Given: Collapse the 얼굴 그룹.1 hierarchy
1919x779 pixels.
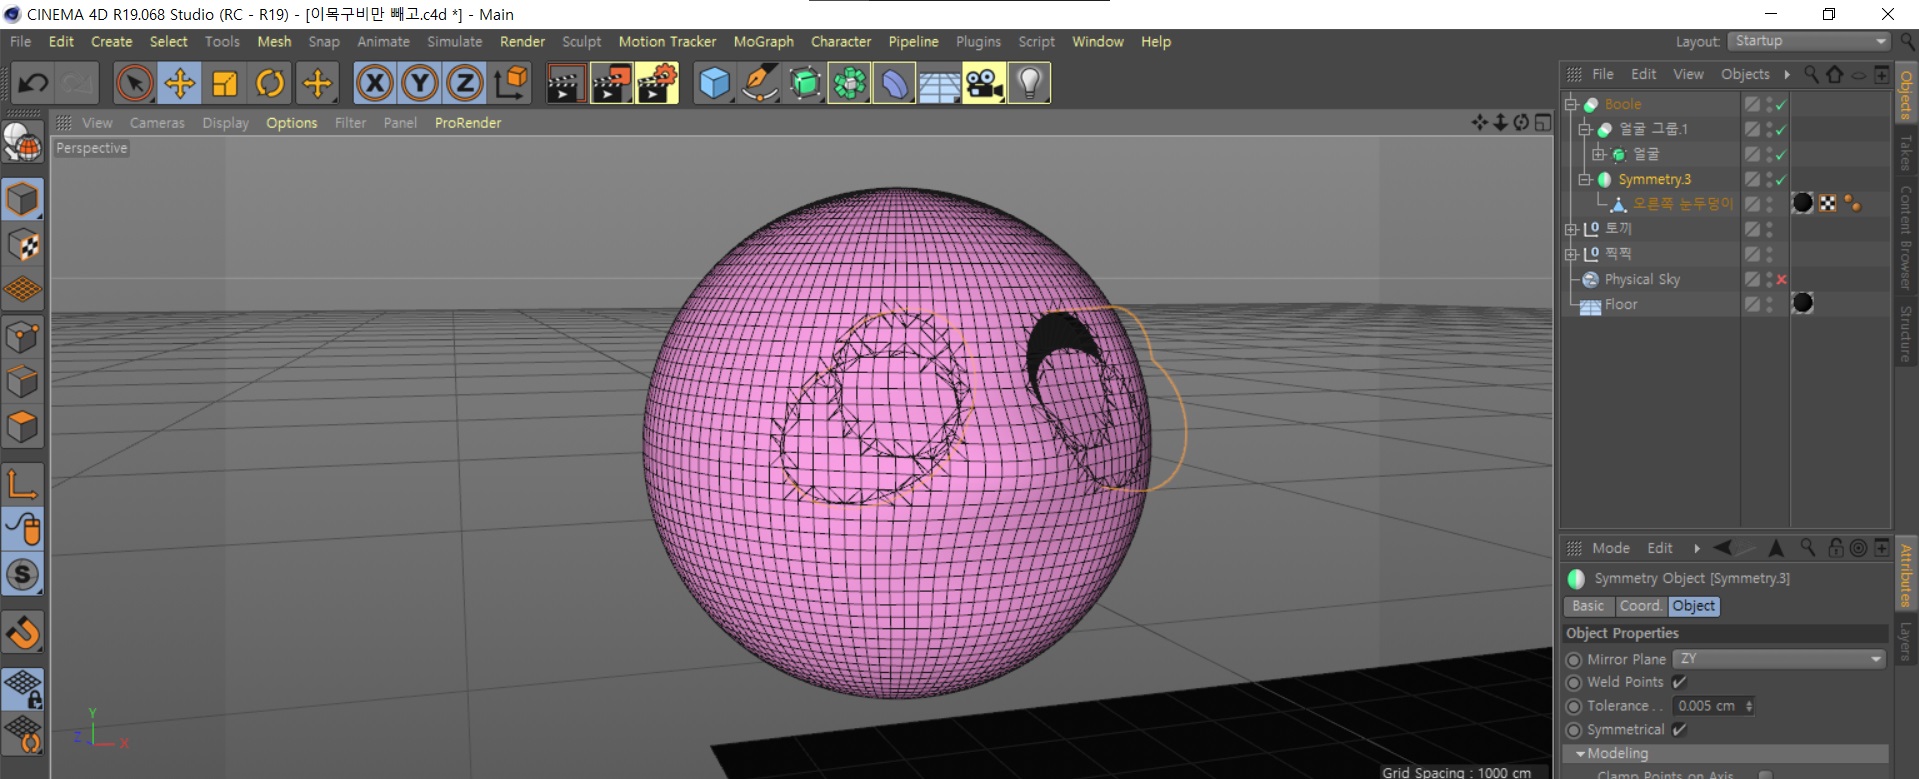Looking at the screenshot, I should point(1584,129).
